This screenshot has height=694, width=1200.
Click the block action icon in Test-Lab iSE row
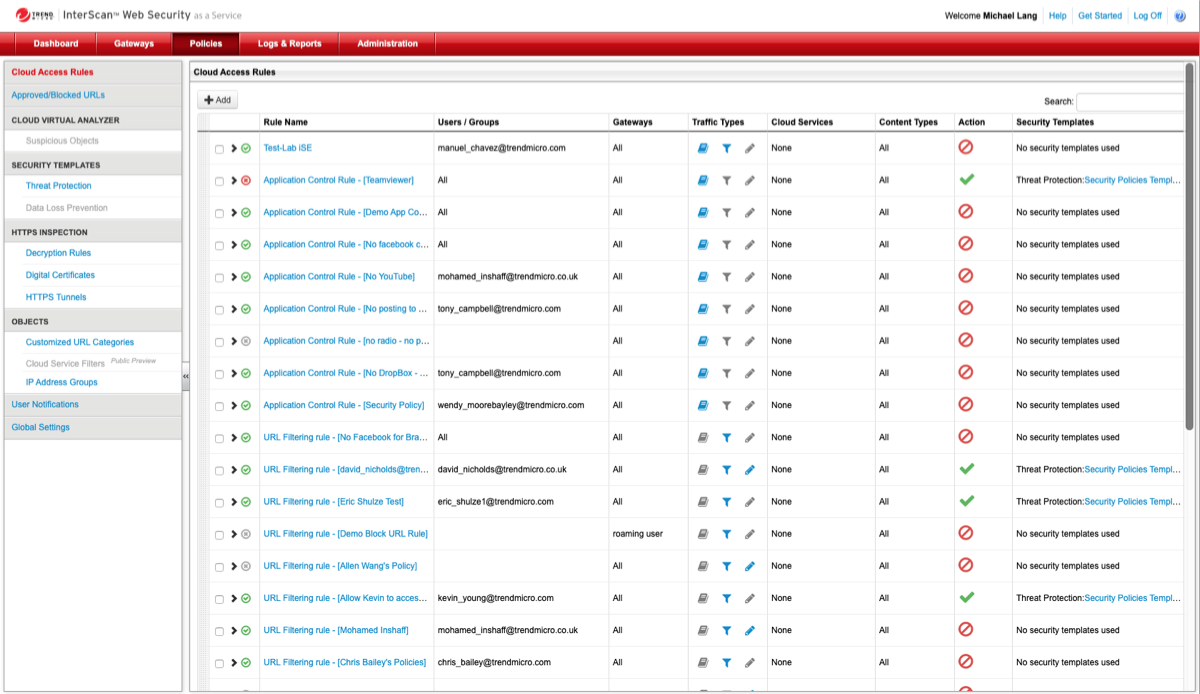click(966, 147)
